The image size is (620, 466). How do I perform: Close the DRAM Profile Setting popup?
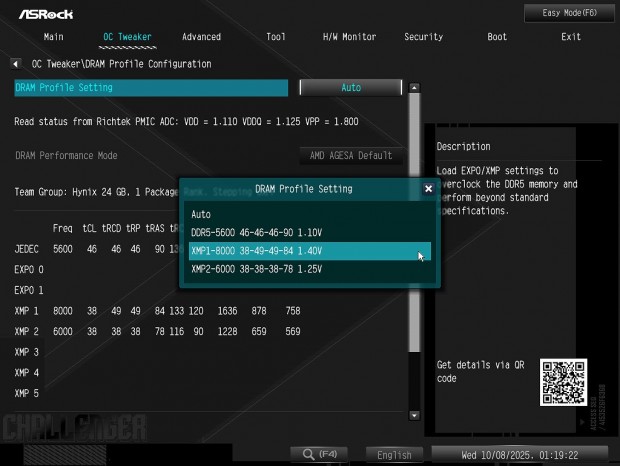point(428,189)
